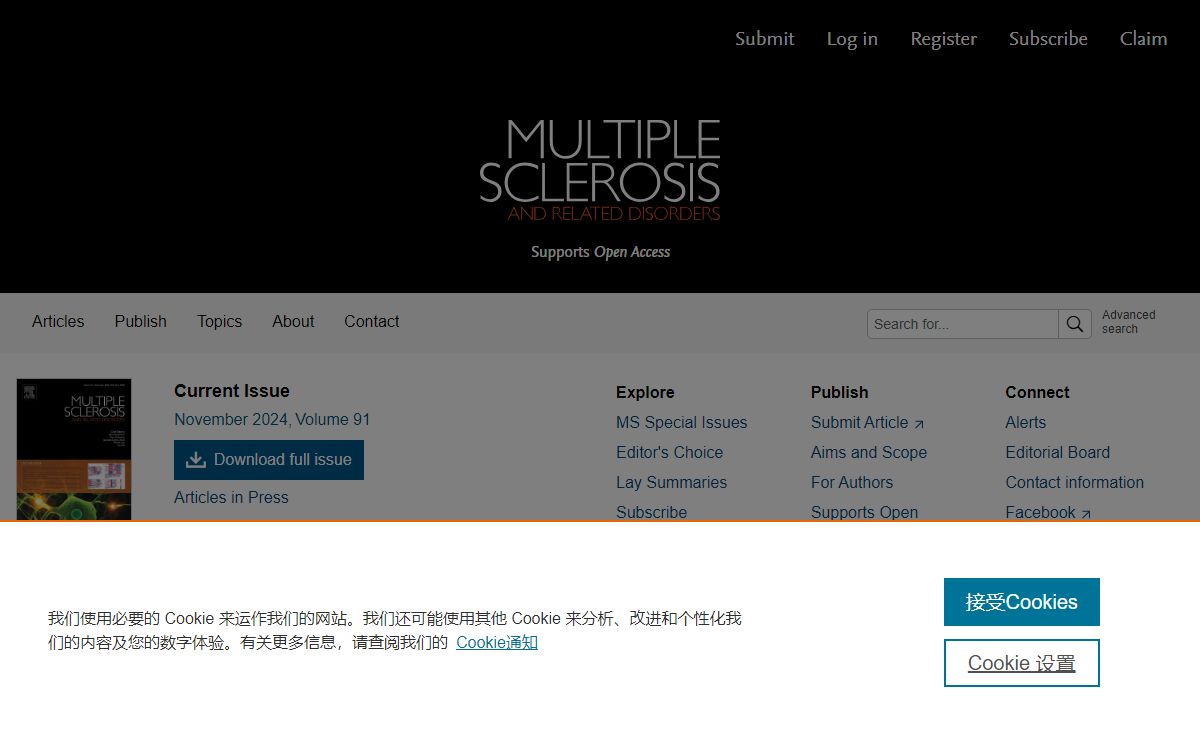Open Editorial Board link
1200x740 pixels.
1058,453
